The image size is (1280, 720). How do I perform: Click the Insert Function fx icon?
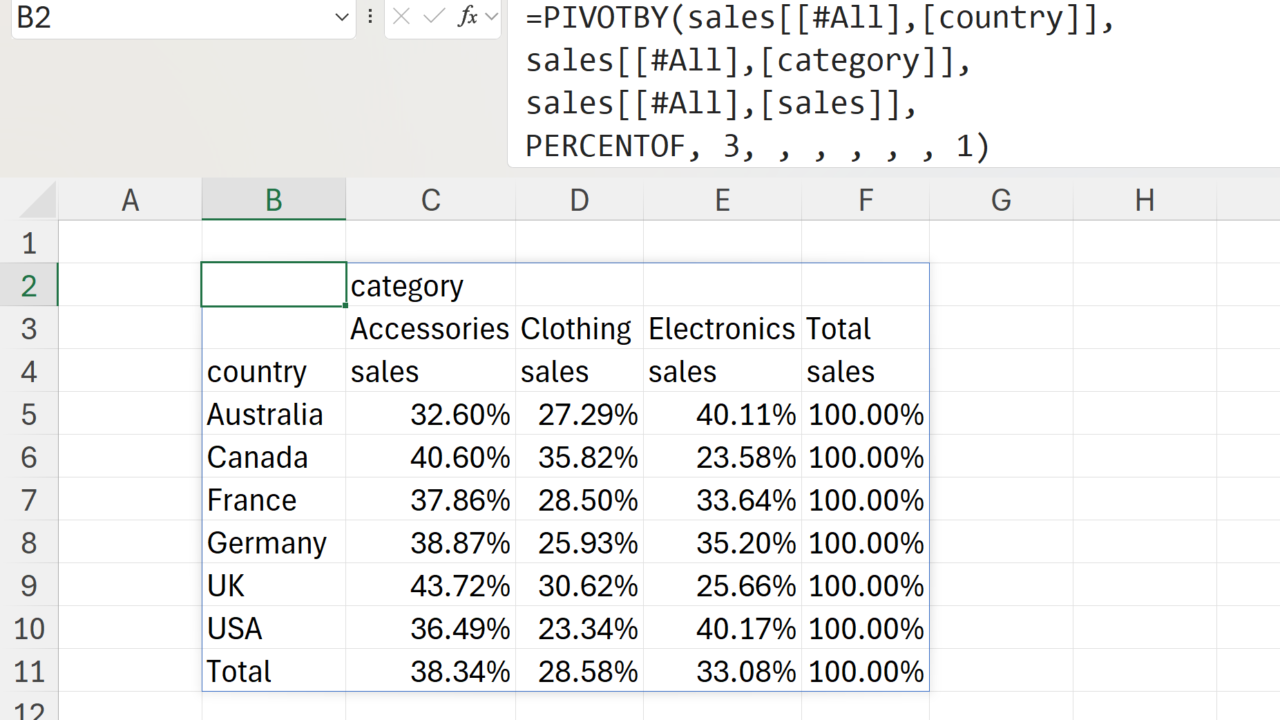tap(467, 17)
